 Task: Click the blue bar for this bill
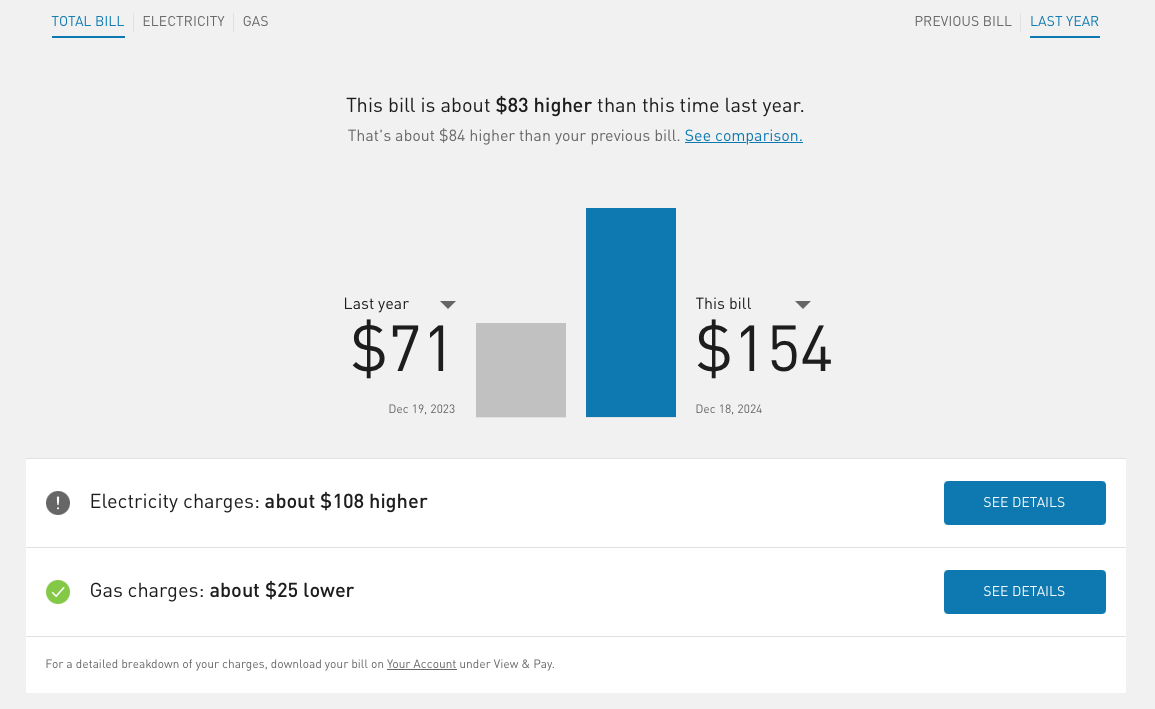630,312
